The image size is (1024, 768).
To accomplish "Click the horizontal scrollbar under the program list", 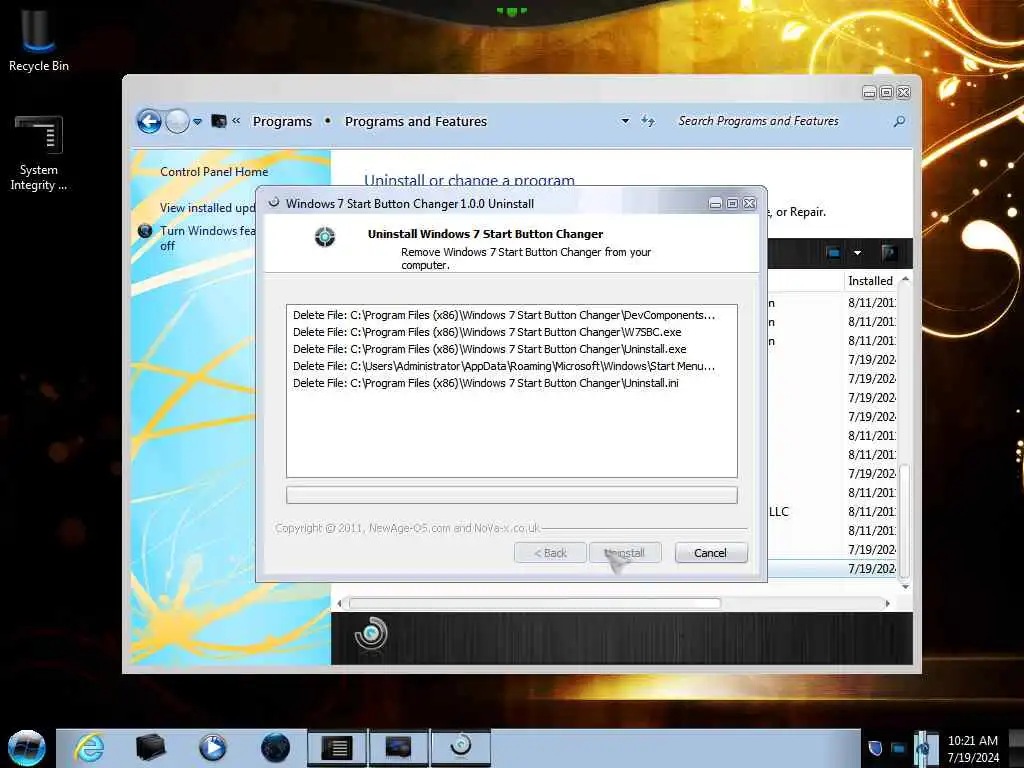I will [x=535, y=603].
